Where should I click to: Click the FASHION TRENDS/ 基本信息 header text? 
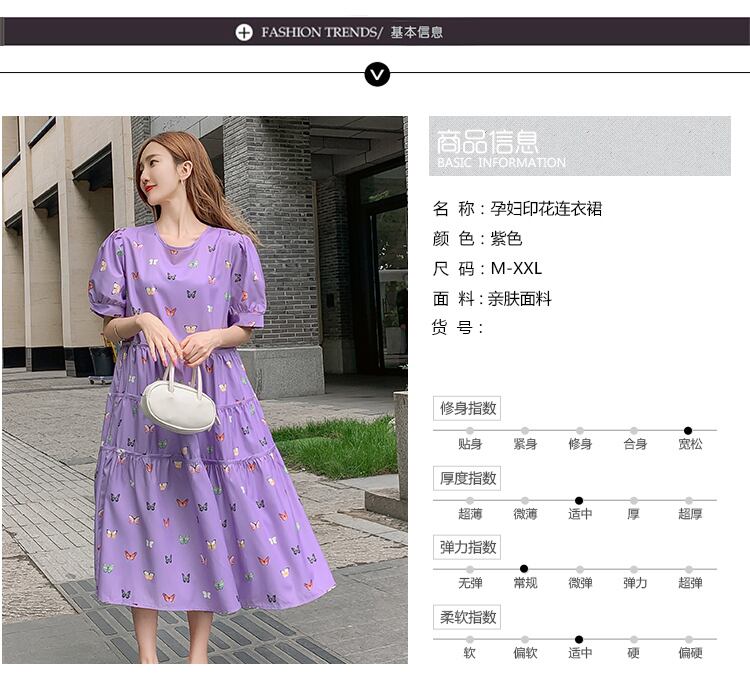pyautogui.click(x=352, y=33)
